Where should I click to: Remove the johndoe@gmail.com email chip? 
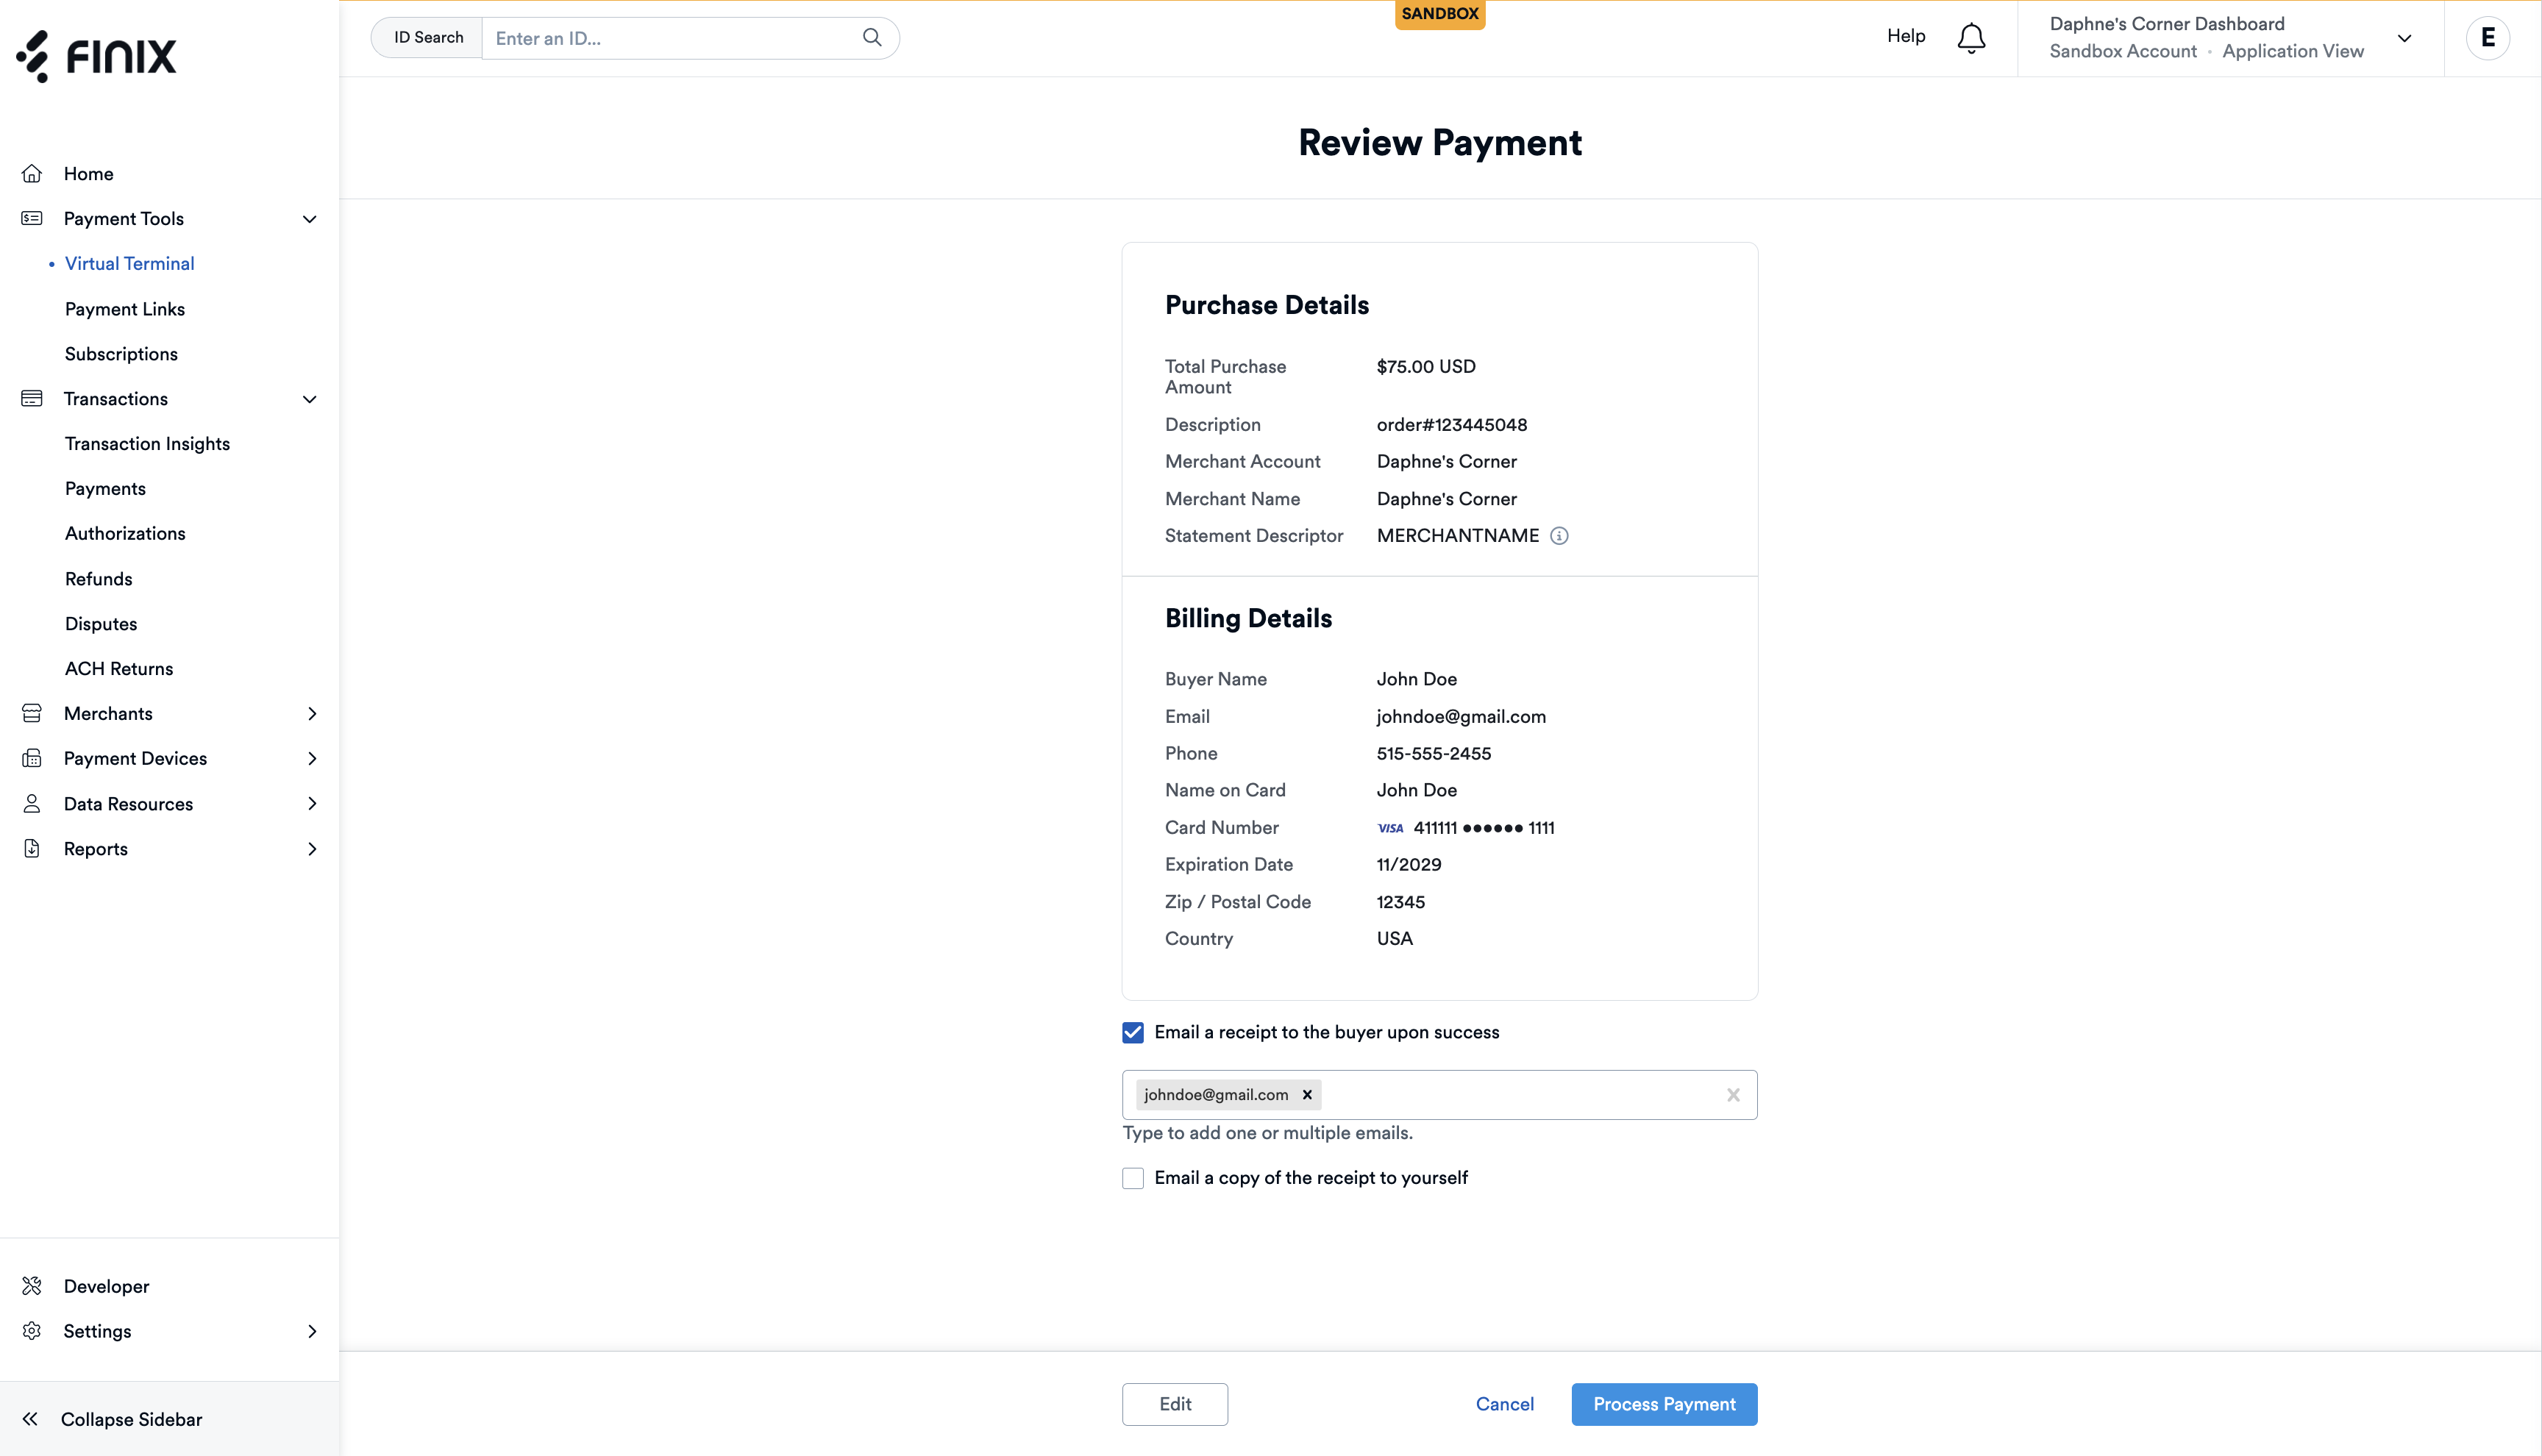(1307, 1094)
